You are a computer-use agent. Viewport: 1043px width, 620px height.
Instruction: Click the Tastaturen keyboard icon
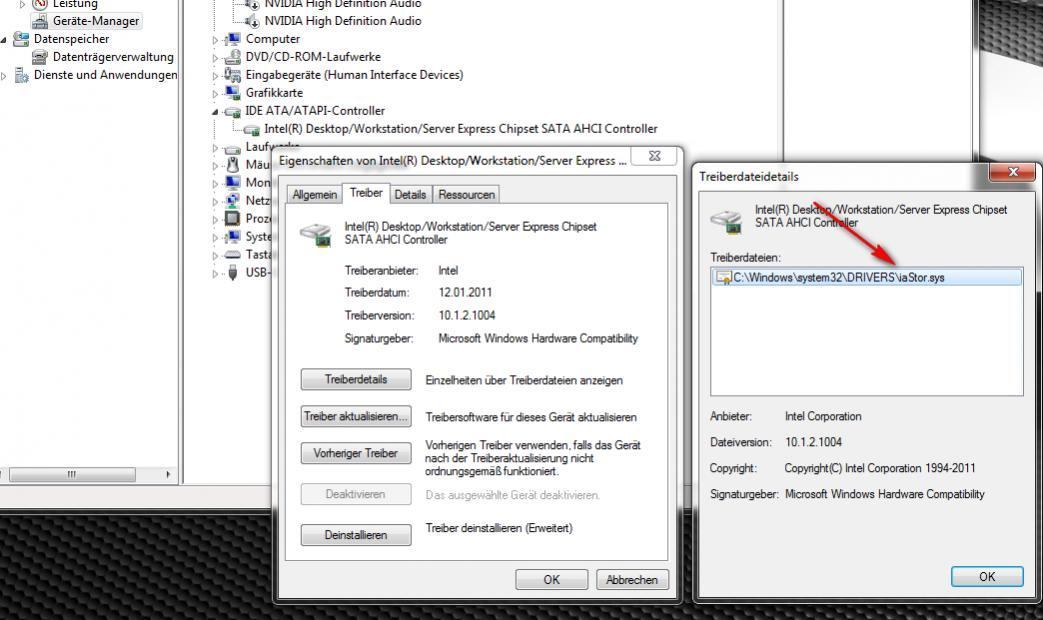coord(232,255)
